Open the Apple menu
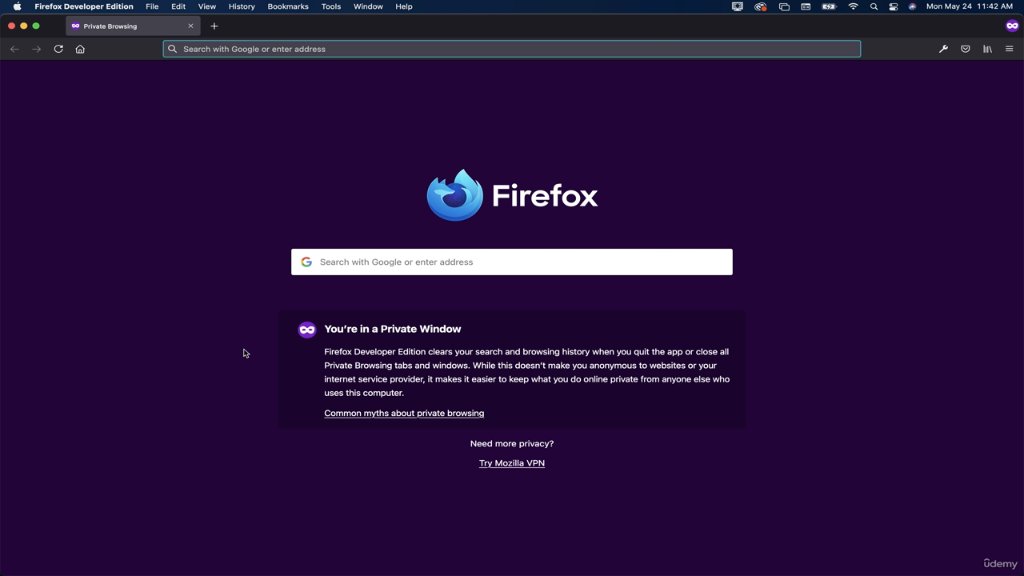Screen dimensions: 1024x576 click(17, 7)
